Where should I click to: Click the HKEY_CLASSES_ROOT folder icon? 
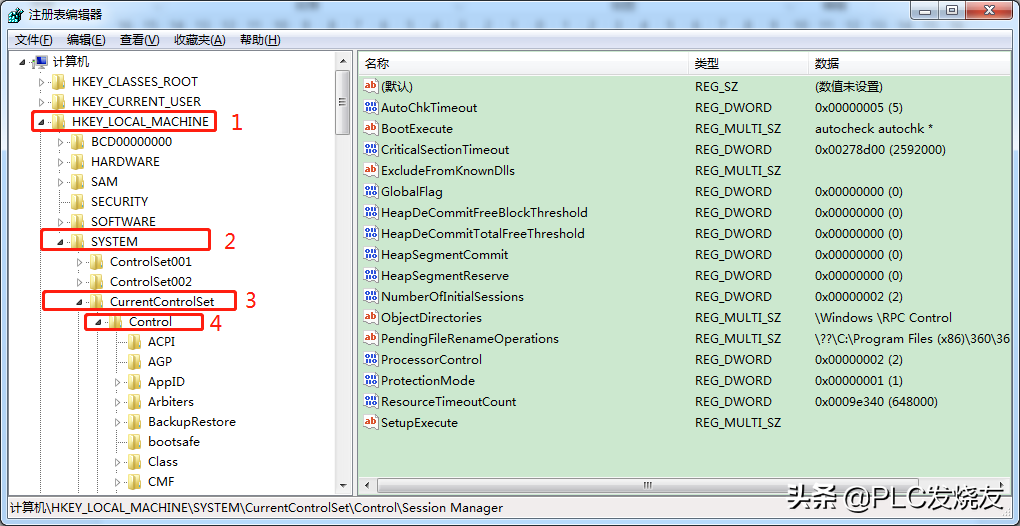pyautogui.click(x=59, y=82)
